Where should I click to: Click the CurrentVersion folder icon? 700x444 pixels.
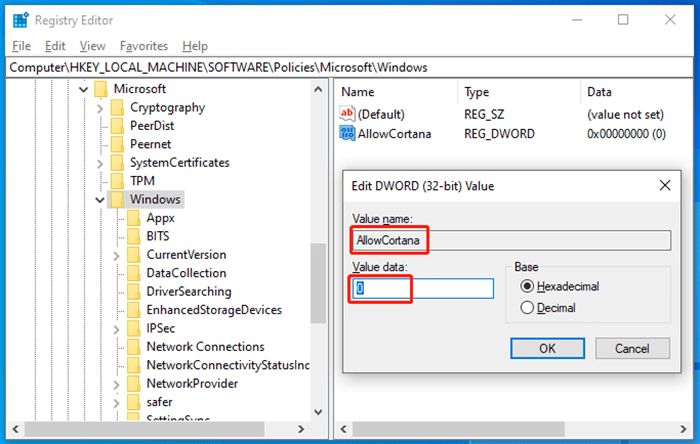[x=134, y=254]
